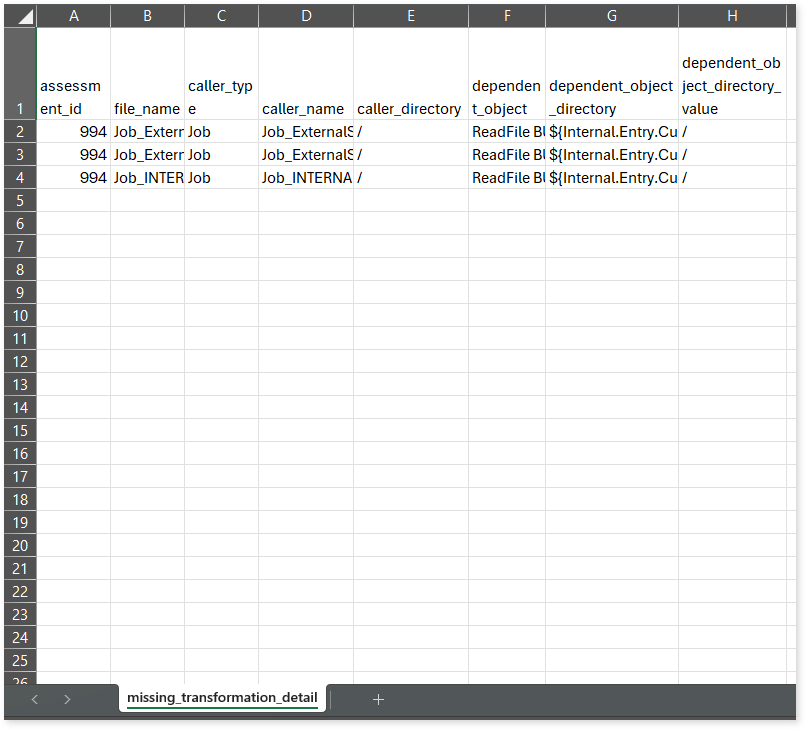Select cell D4 with Job_INTERNA
This screenshot has width=806, height=730.
pos(306,177)
